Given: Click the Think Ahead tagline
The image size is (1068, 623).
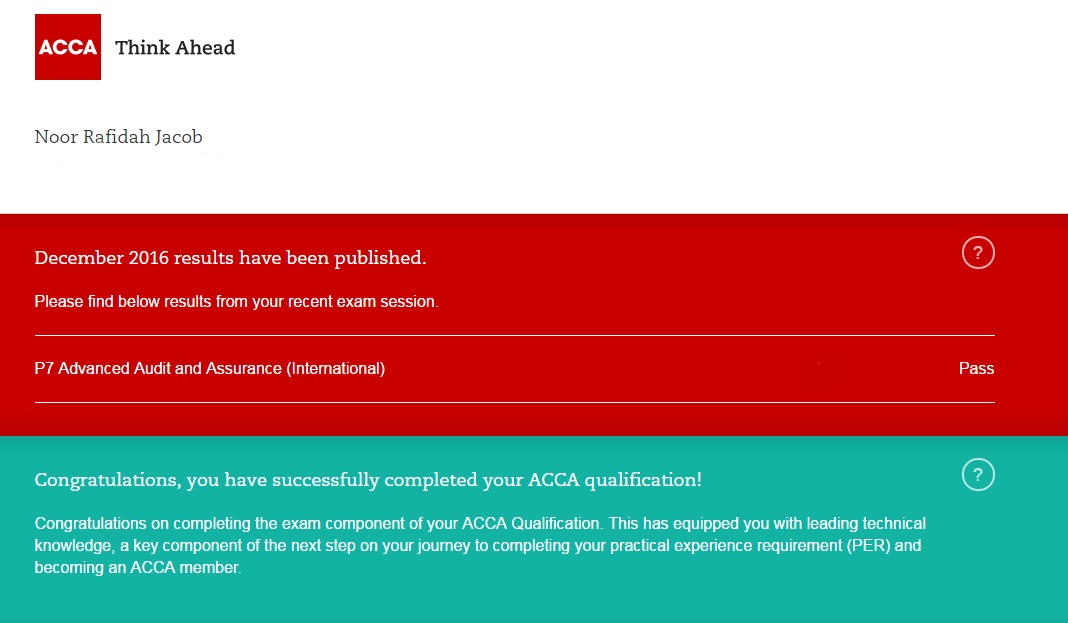Looking at the screenshot, I should (x=175, y=47).
